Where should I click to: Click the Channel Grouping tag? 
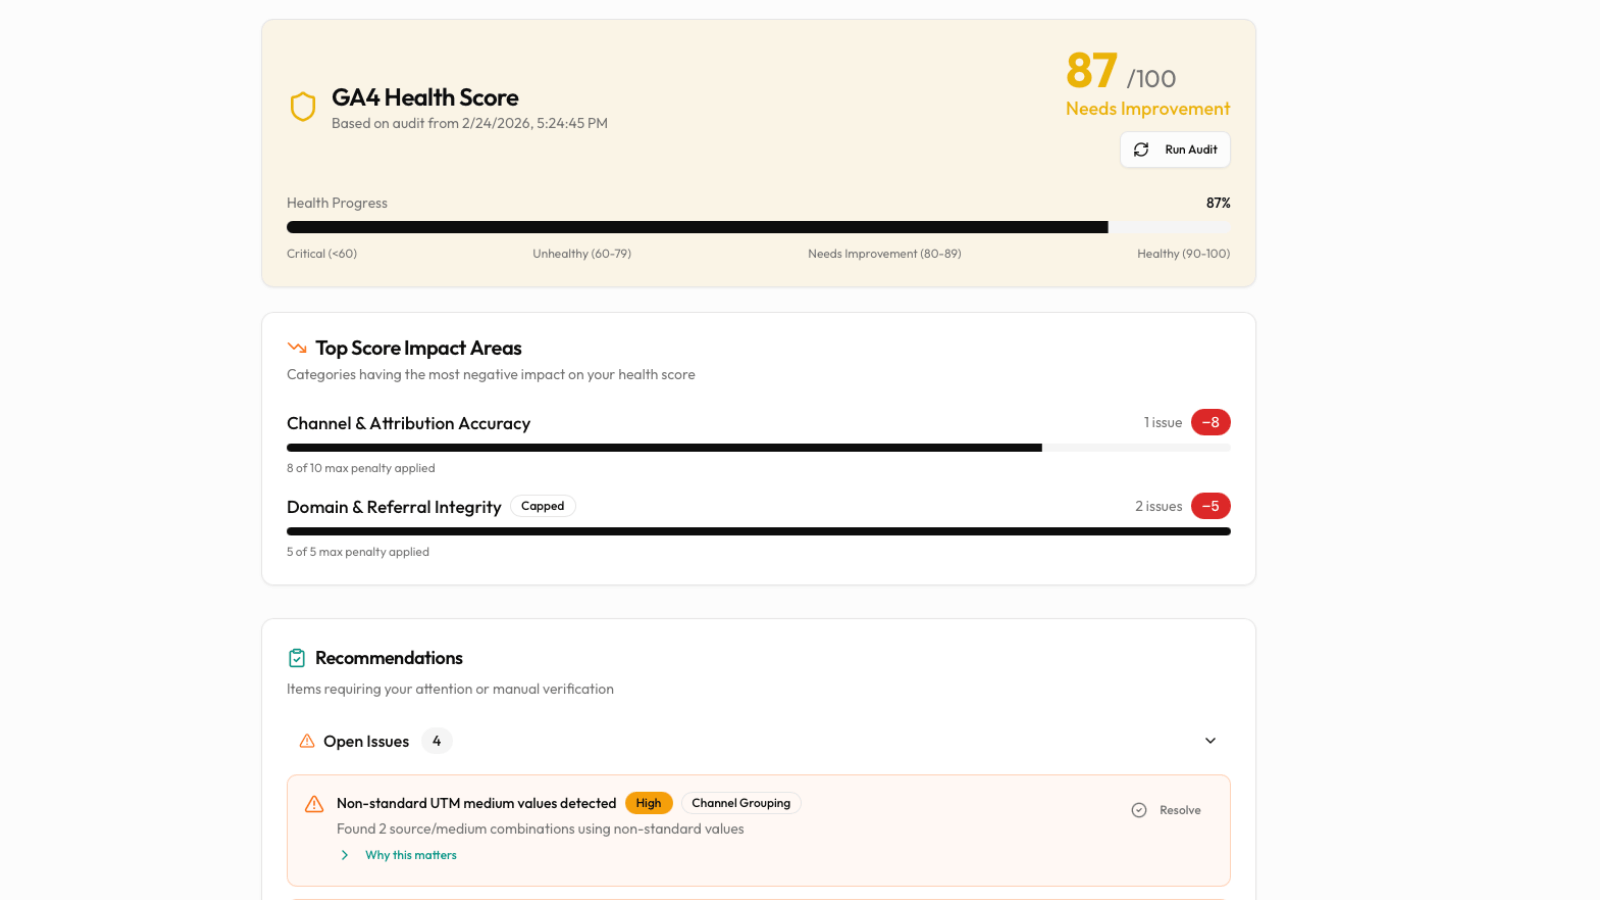741,803
